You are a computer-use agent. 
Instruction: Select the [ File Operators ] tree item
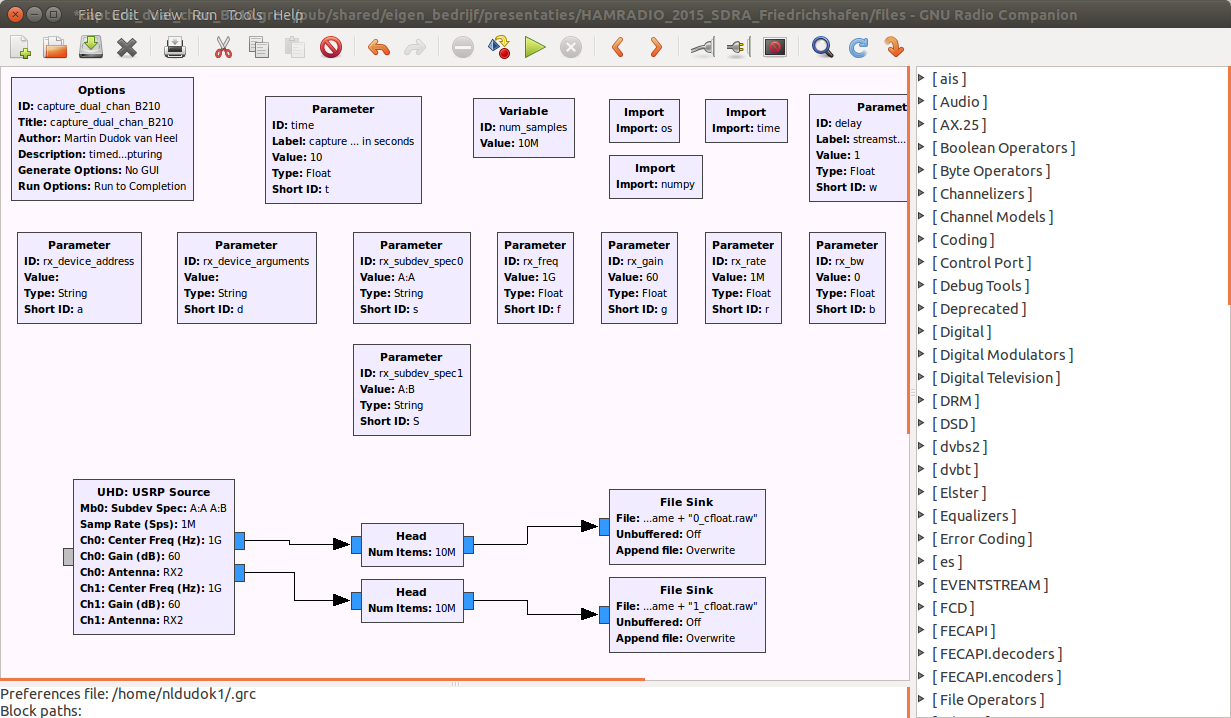pyautogui.click(x=987, y=700)
